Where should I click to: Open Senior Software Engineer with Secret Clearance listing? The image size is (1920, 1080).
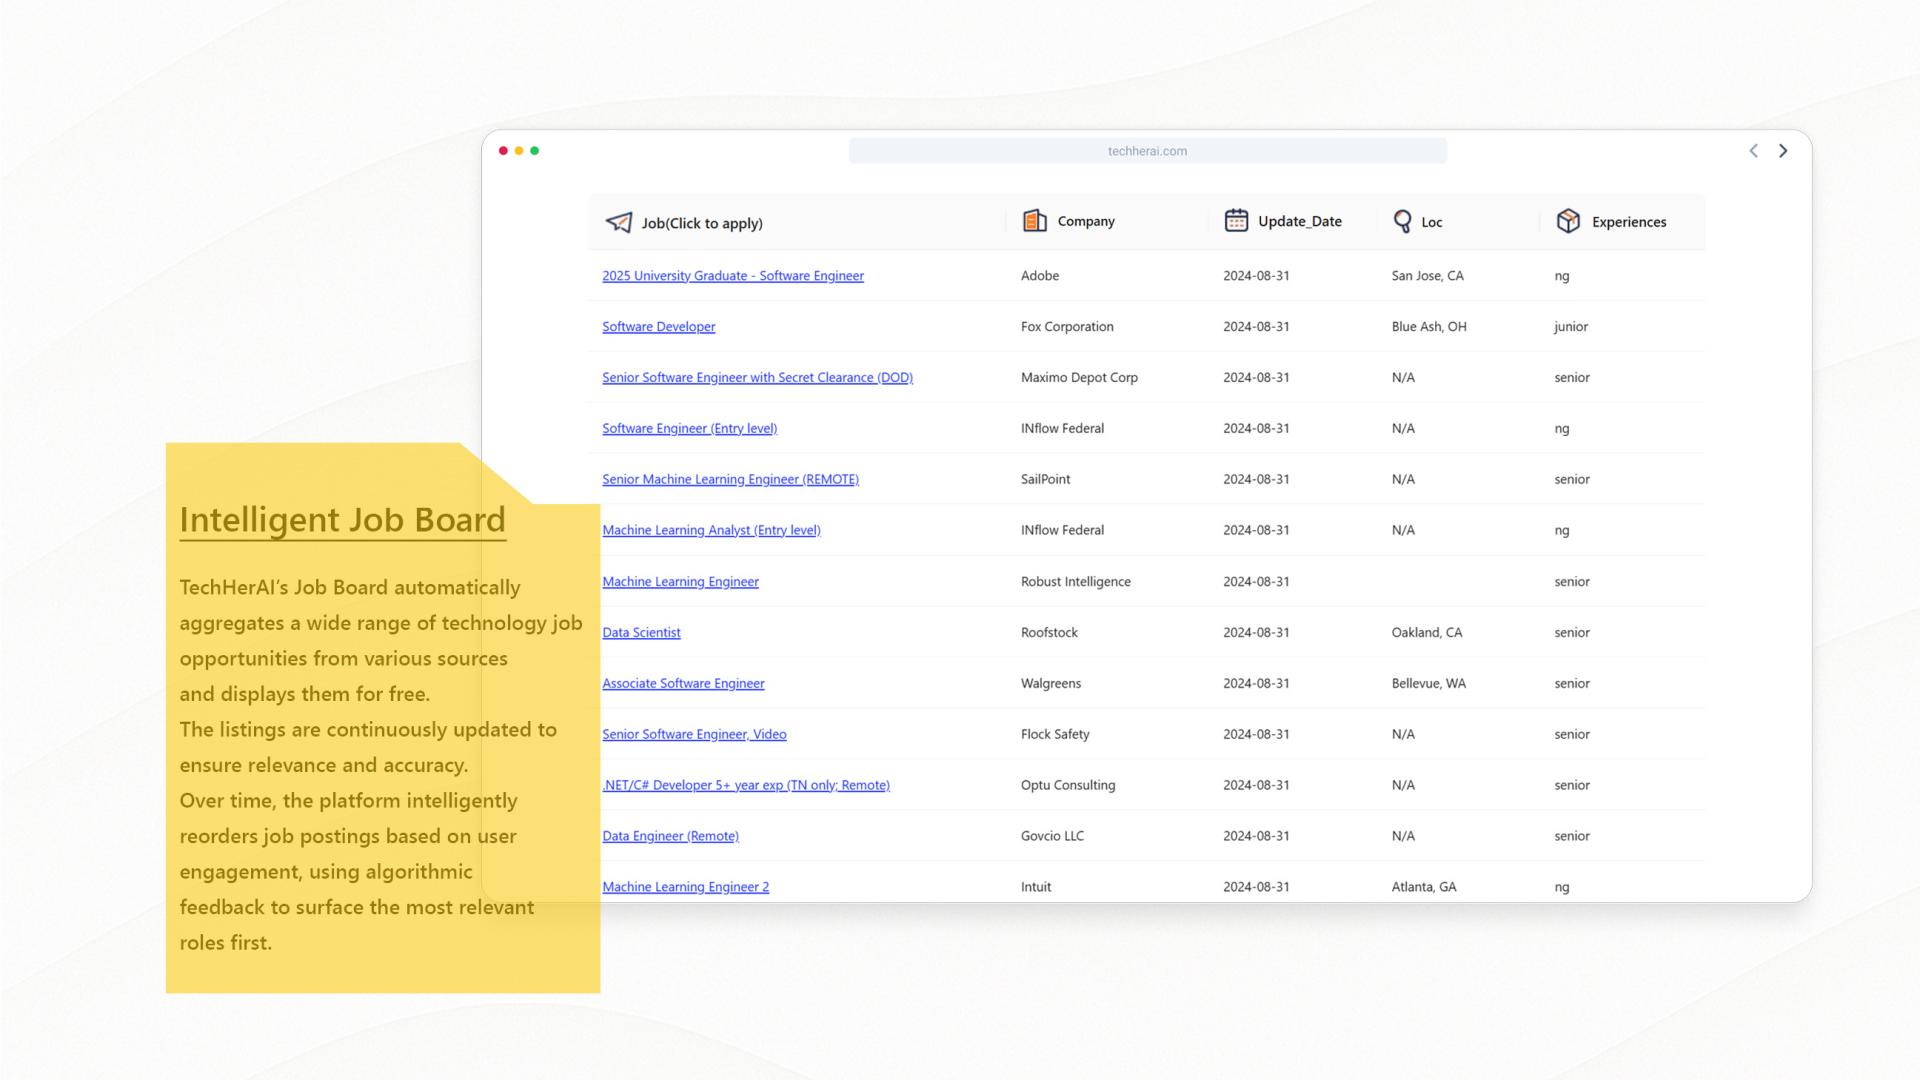point(757,377)
